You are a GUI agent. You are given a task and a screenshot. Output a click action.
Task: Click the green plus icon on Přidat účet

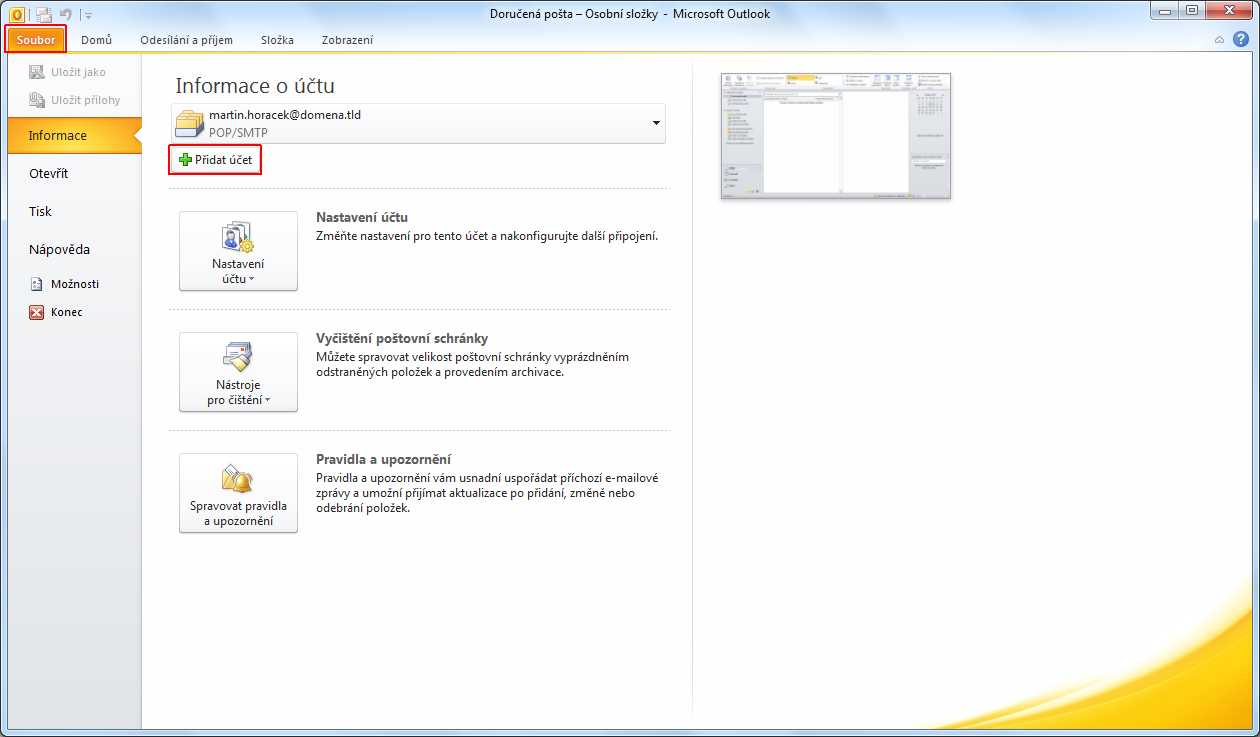pyautogui.click(x=185, y=160)
